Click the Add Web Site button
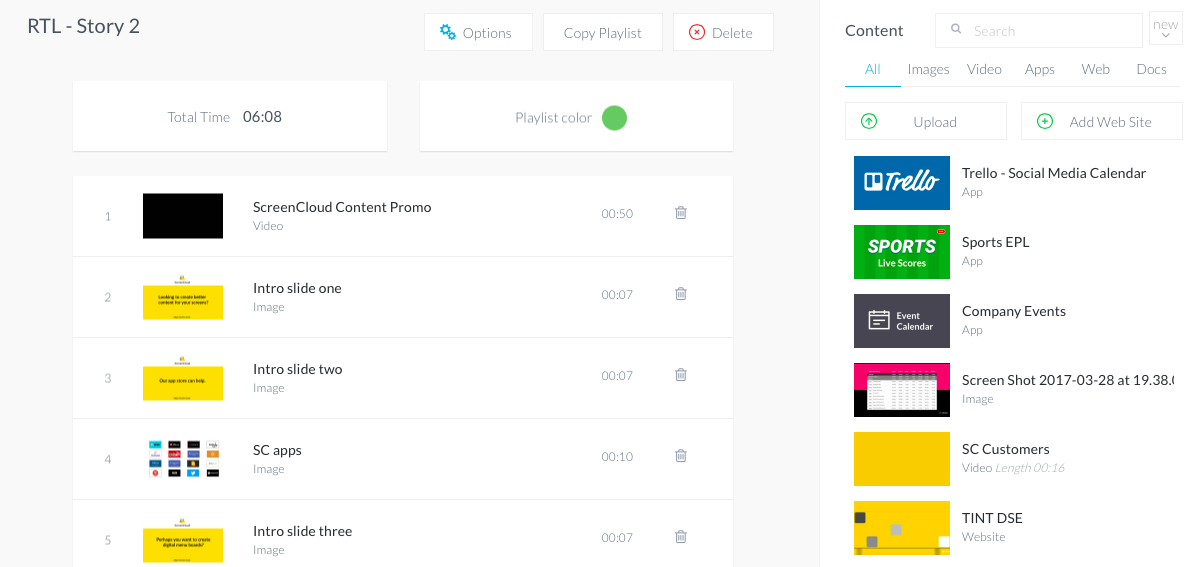 (x=1101, y=122)
